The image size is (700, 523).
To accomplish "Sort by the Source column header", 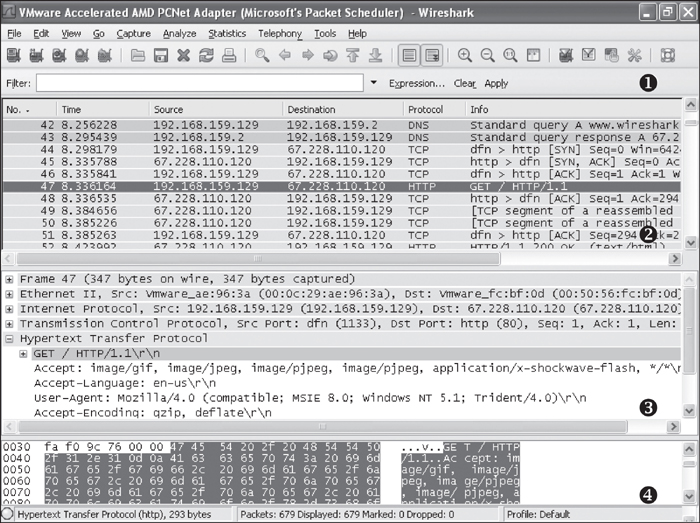I will point(216,109).
